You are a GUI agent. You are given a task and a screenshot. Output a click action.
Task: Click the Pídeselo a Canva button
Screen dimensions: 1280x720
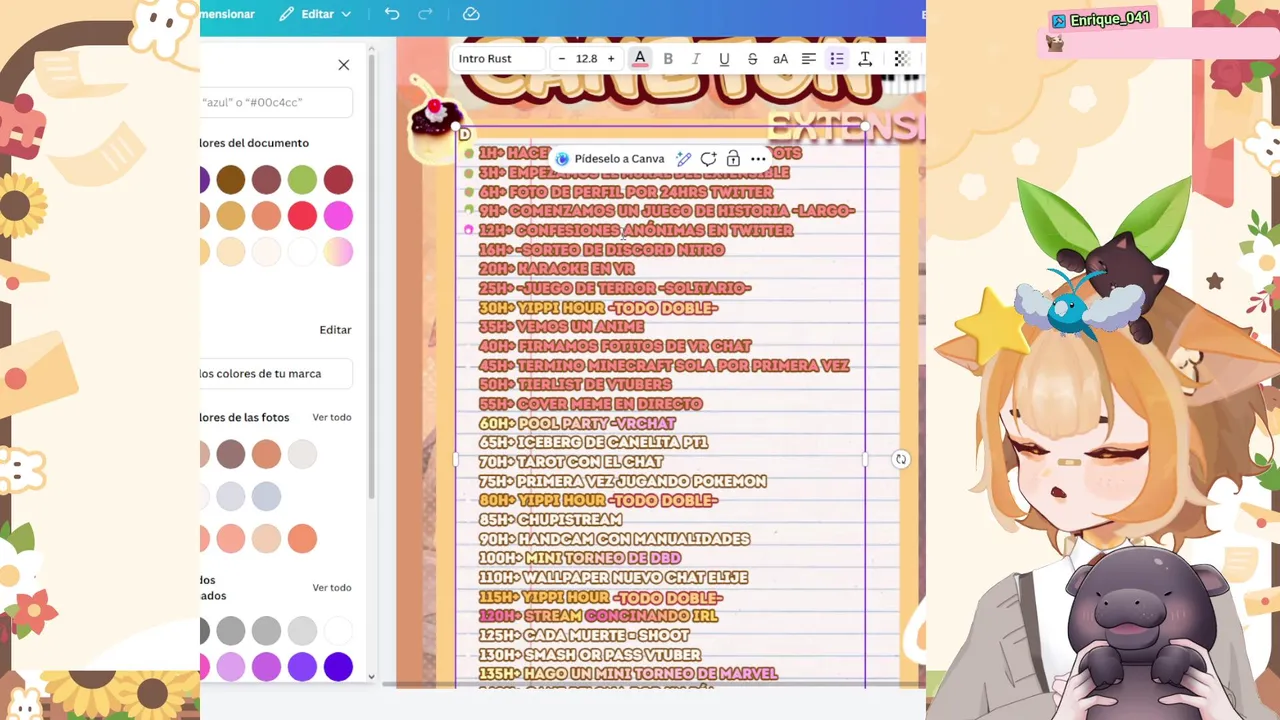(610, 159)
